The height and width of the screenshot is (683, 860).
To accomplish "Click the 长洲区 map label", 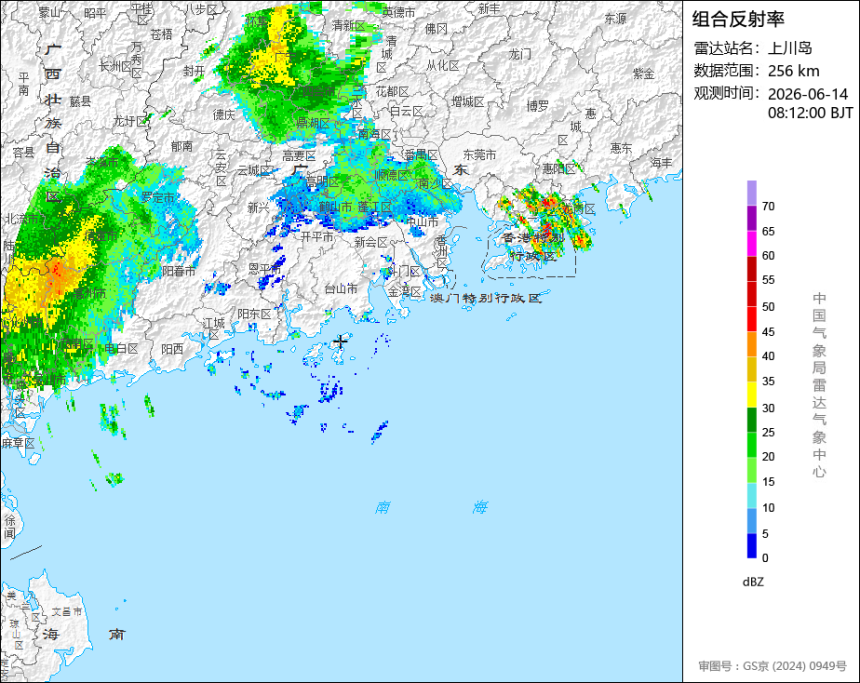I will click(115, 66).
